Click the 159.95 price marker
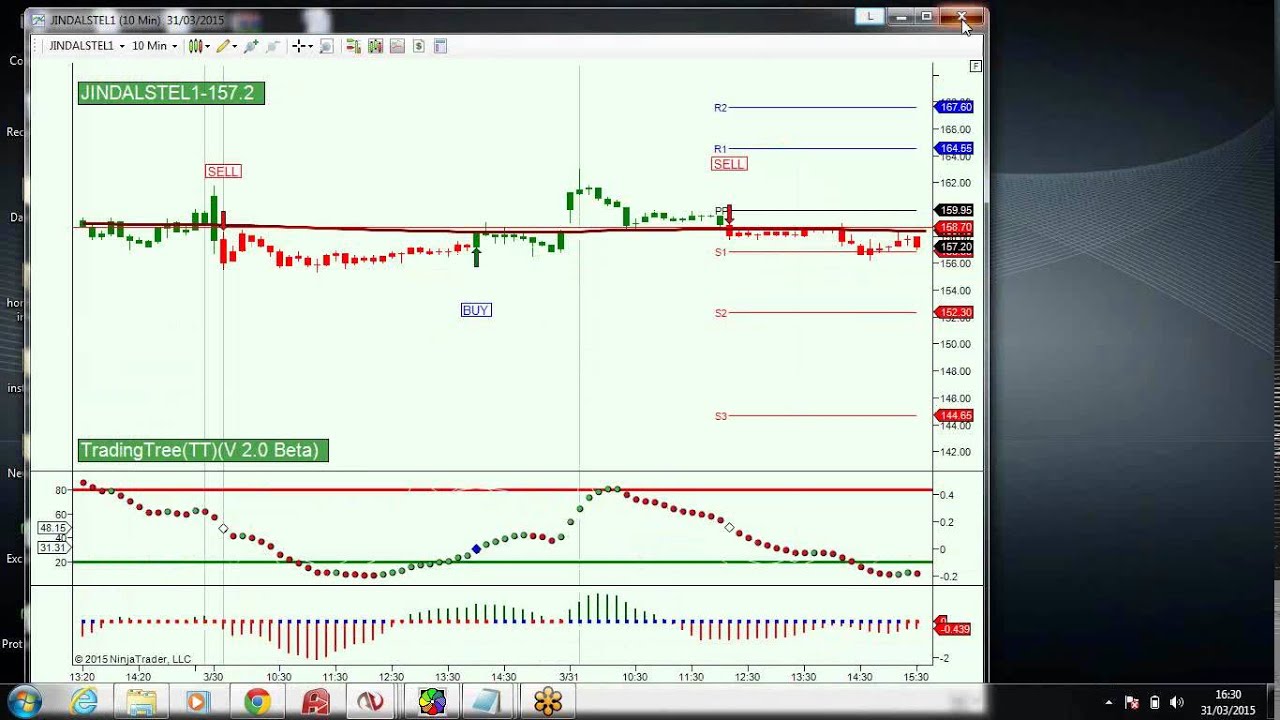 [954, 210]
